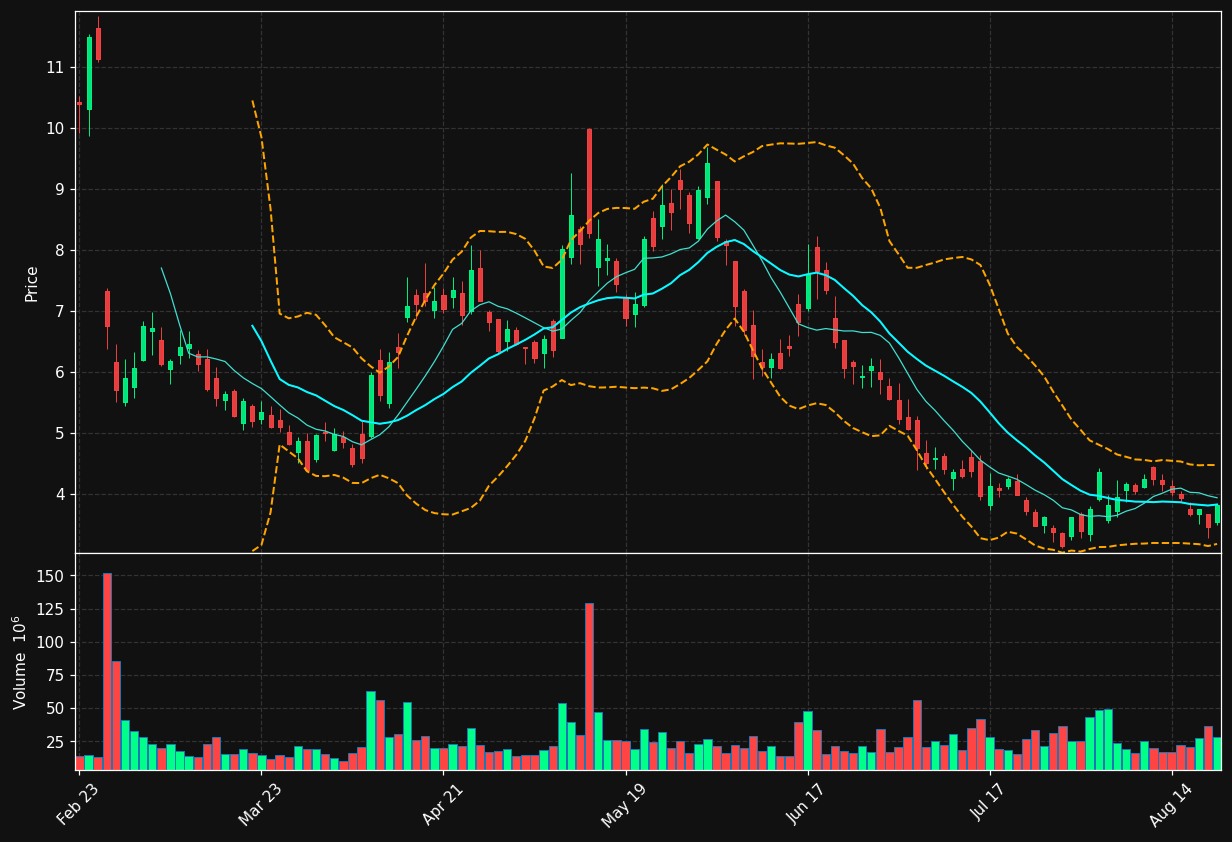This screenshot has height=842, width=1232.
Task: Click the red volume spike near 130 in May
Action: coord(589,686)
